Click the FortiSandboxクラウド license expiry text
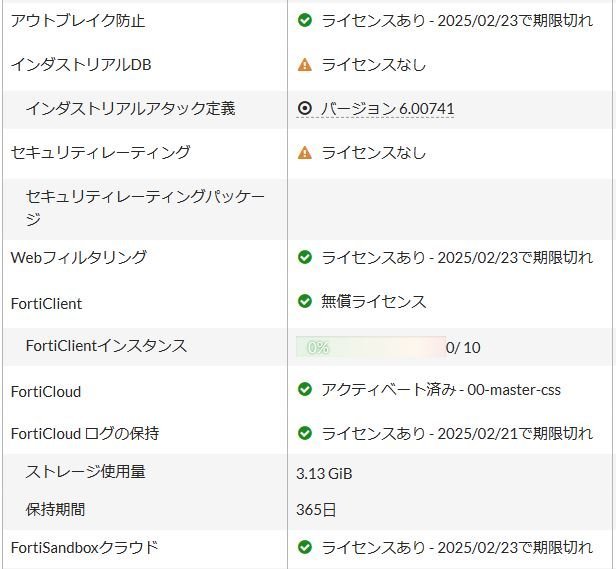616x569 pixels. [457, 547]
